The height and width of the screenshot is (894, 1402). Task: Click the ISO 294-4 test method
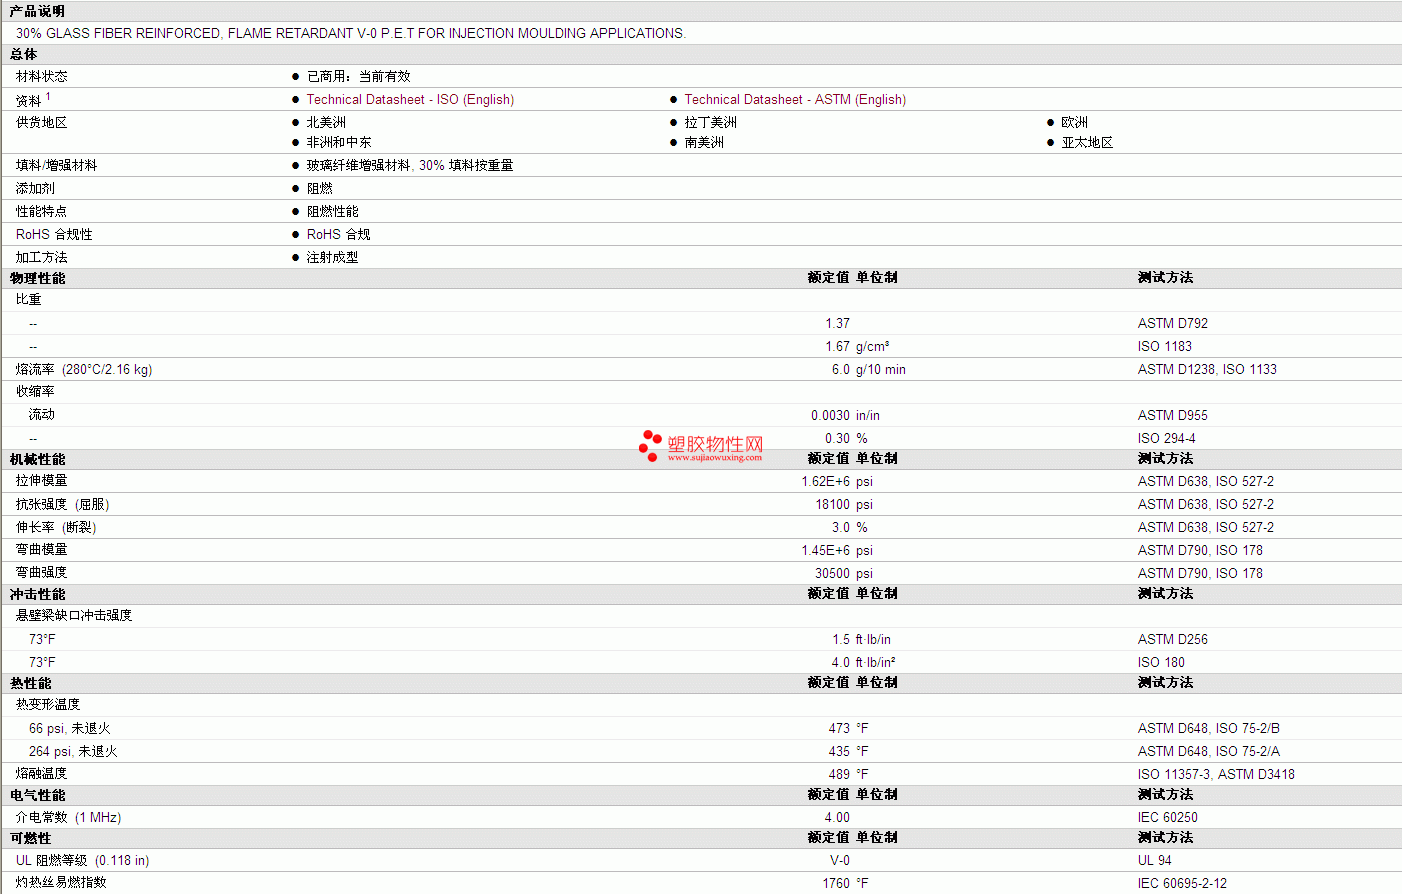(x=1167, y=438)
